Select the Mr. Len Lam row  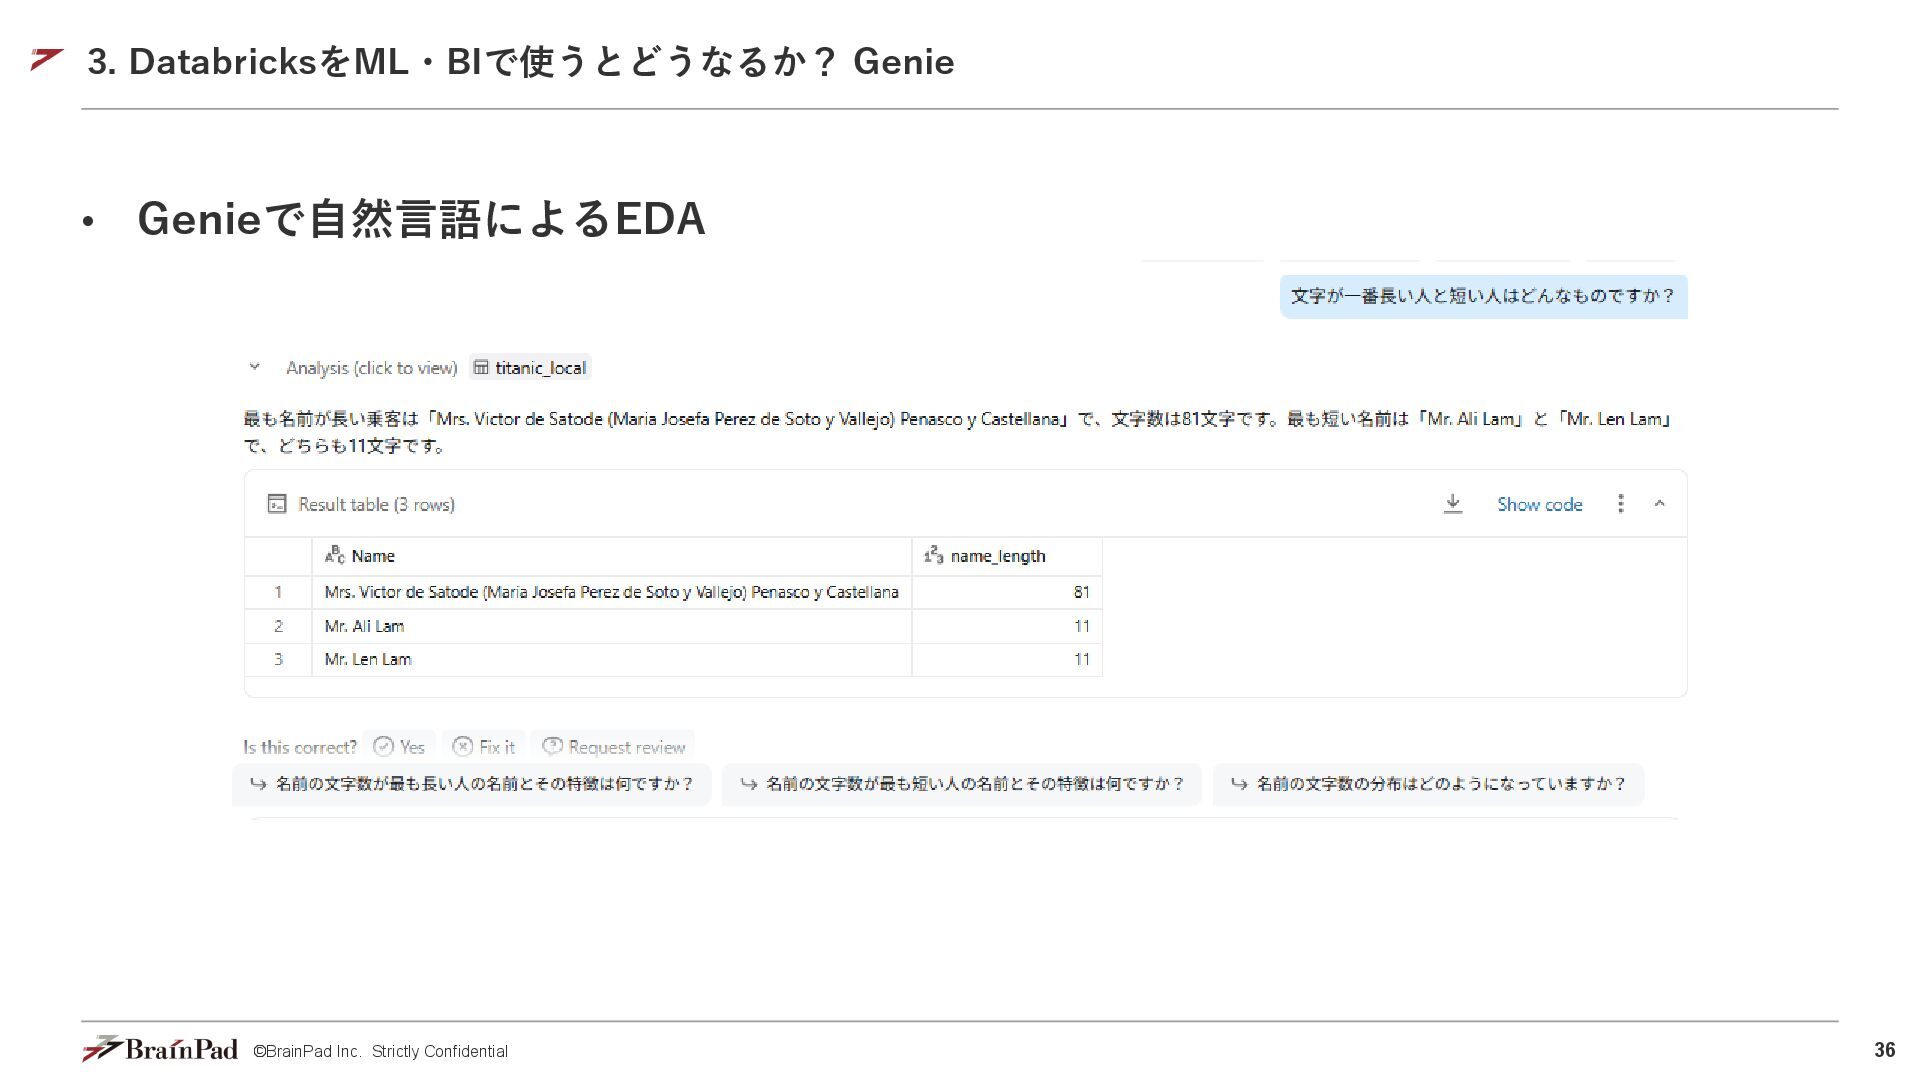click(368, 659)
